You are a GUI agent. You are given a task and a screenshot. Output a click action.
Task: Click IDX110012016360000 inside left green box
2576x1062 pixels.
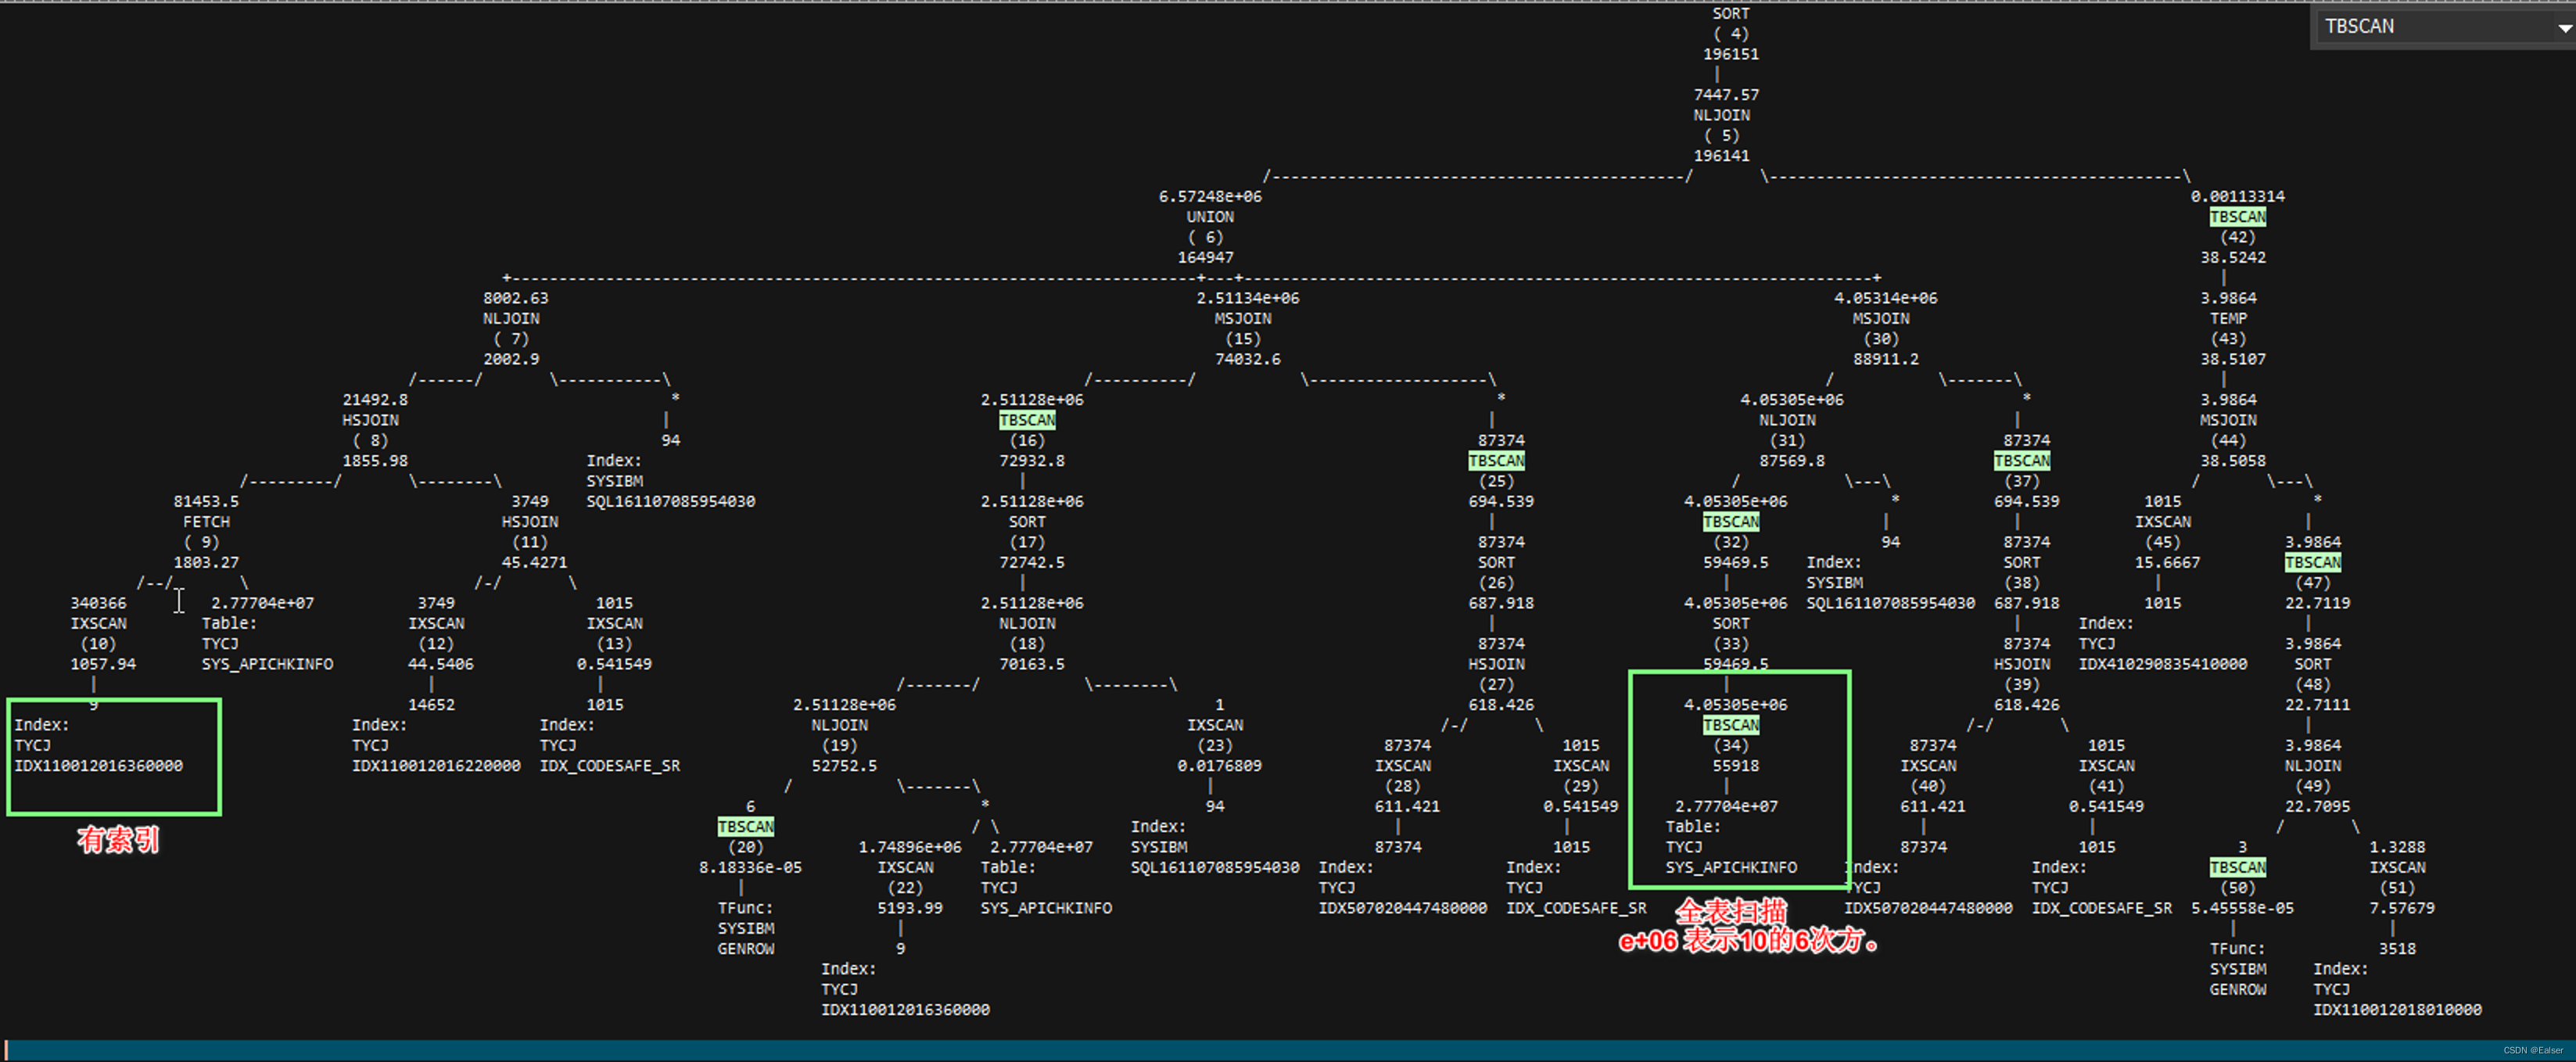pyautogui.click(x=98, y=766)
